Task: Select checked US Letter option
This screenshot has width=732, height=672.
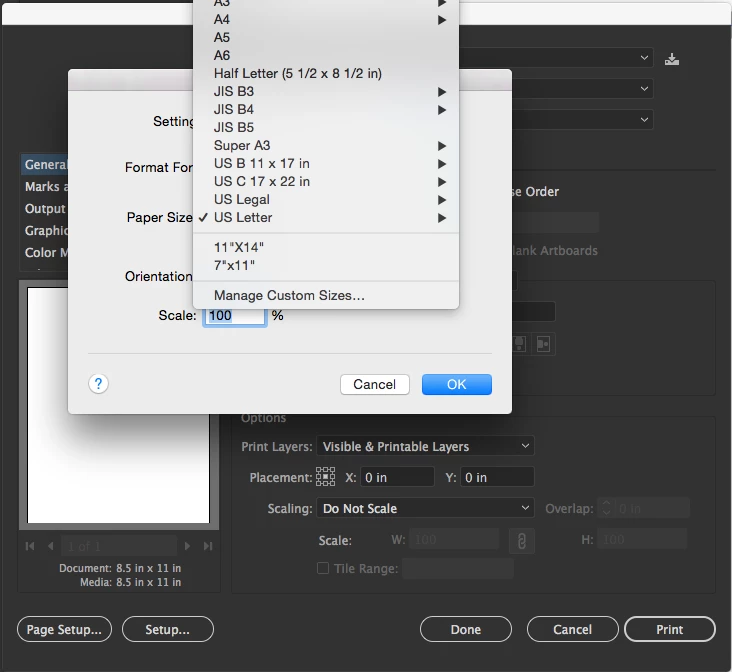Action: point(326,218)
